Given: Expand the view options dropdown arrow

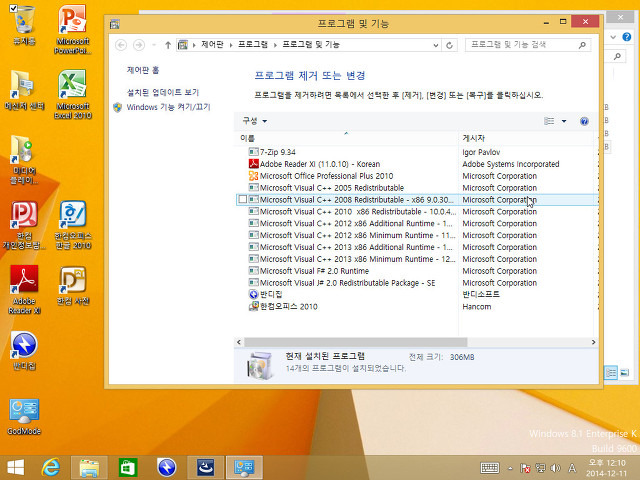Looking at the screenshot, I should tap(564, 121).
